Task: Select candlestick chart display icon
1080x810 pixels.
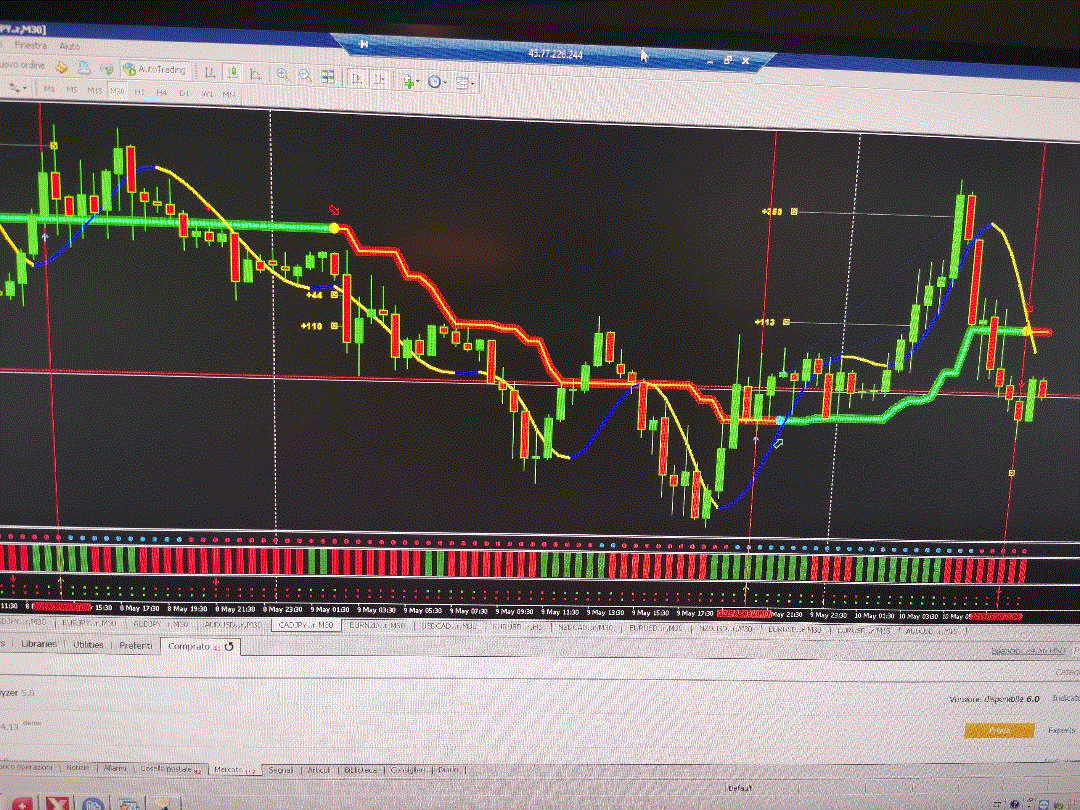Action: [233, 72]
